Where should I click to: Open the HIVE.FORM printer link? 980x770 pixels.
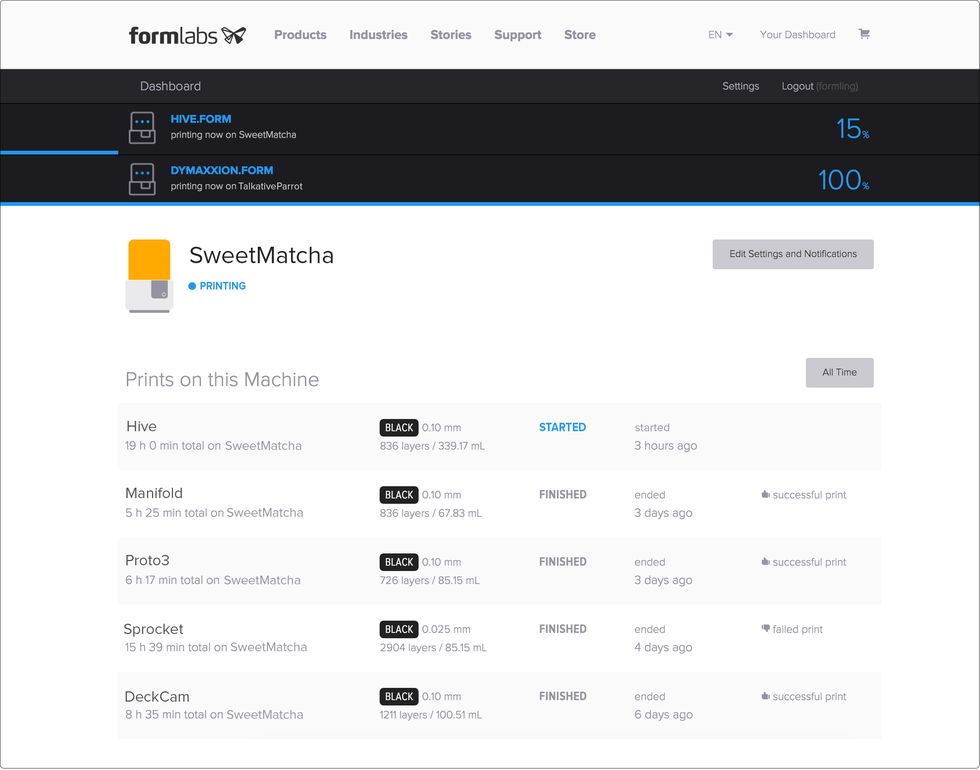(200, 118)
